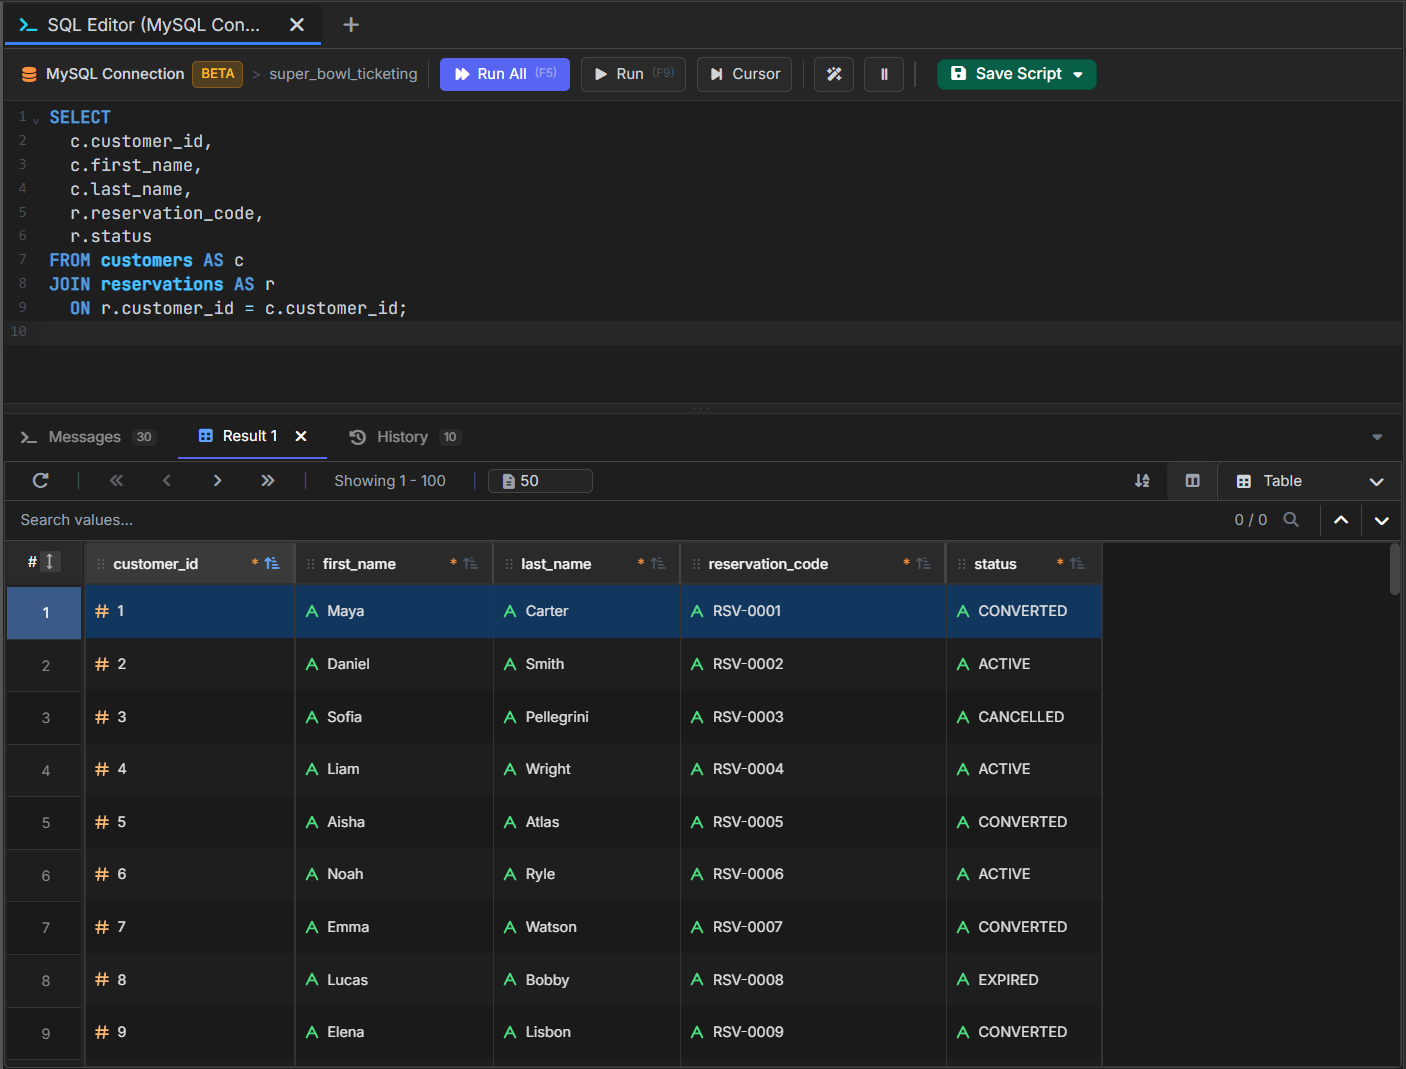Sort by the status column icon

(1077, 564)
